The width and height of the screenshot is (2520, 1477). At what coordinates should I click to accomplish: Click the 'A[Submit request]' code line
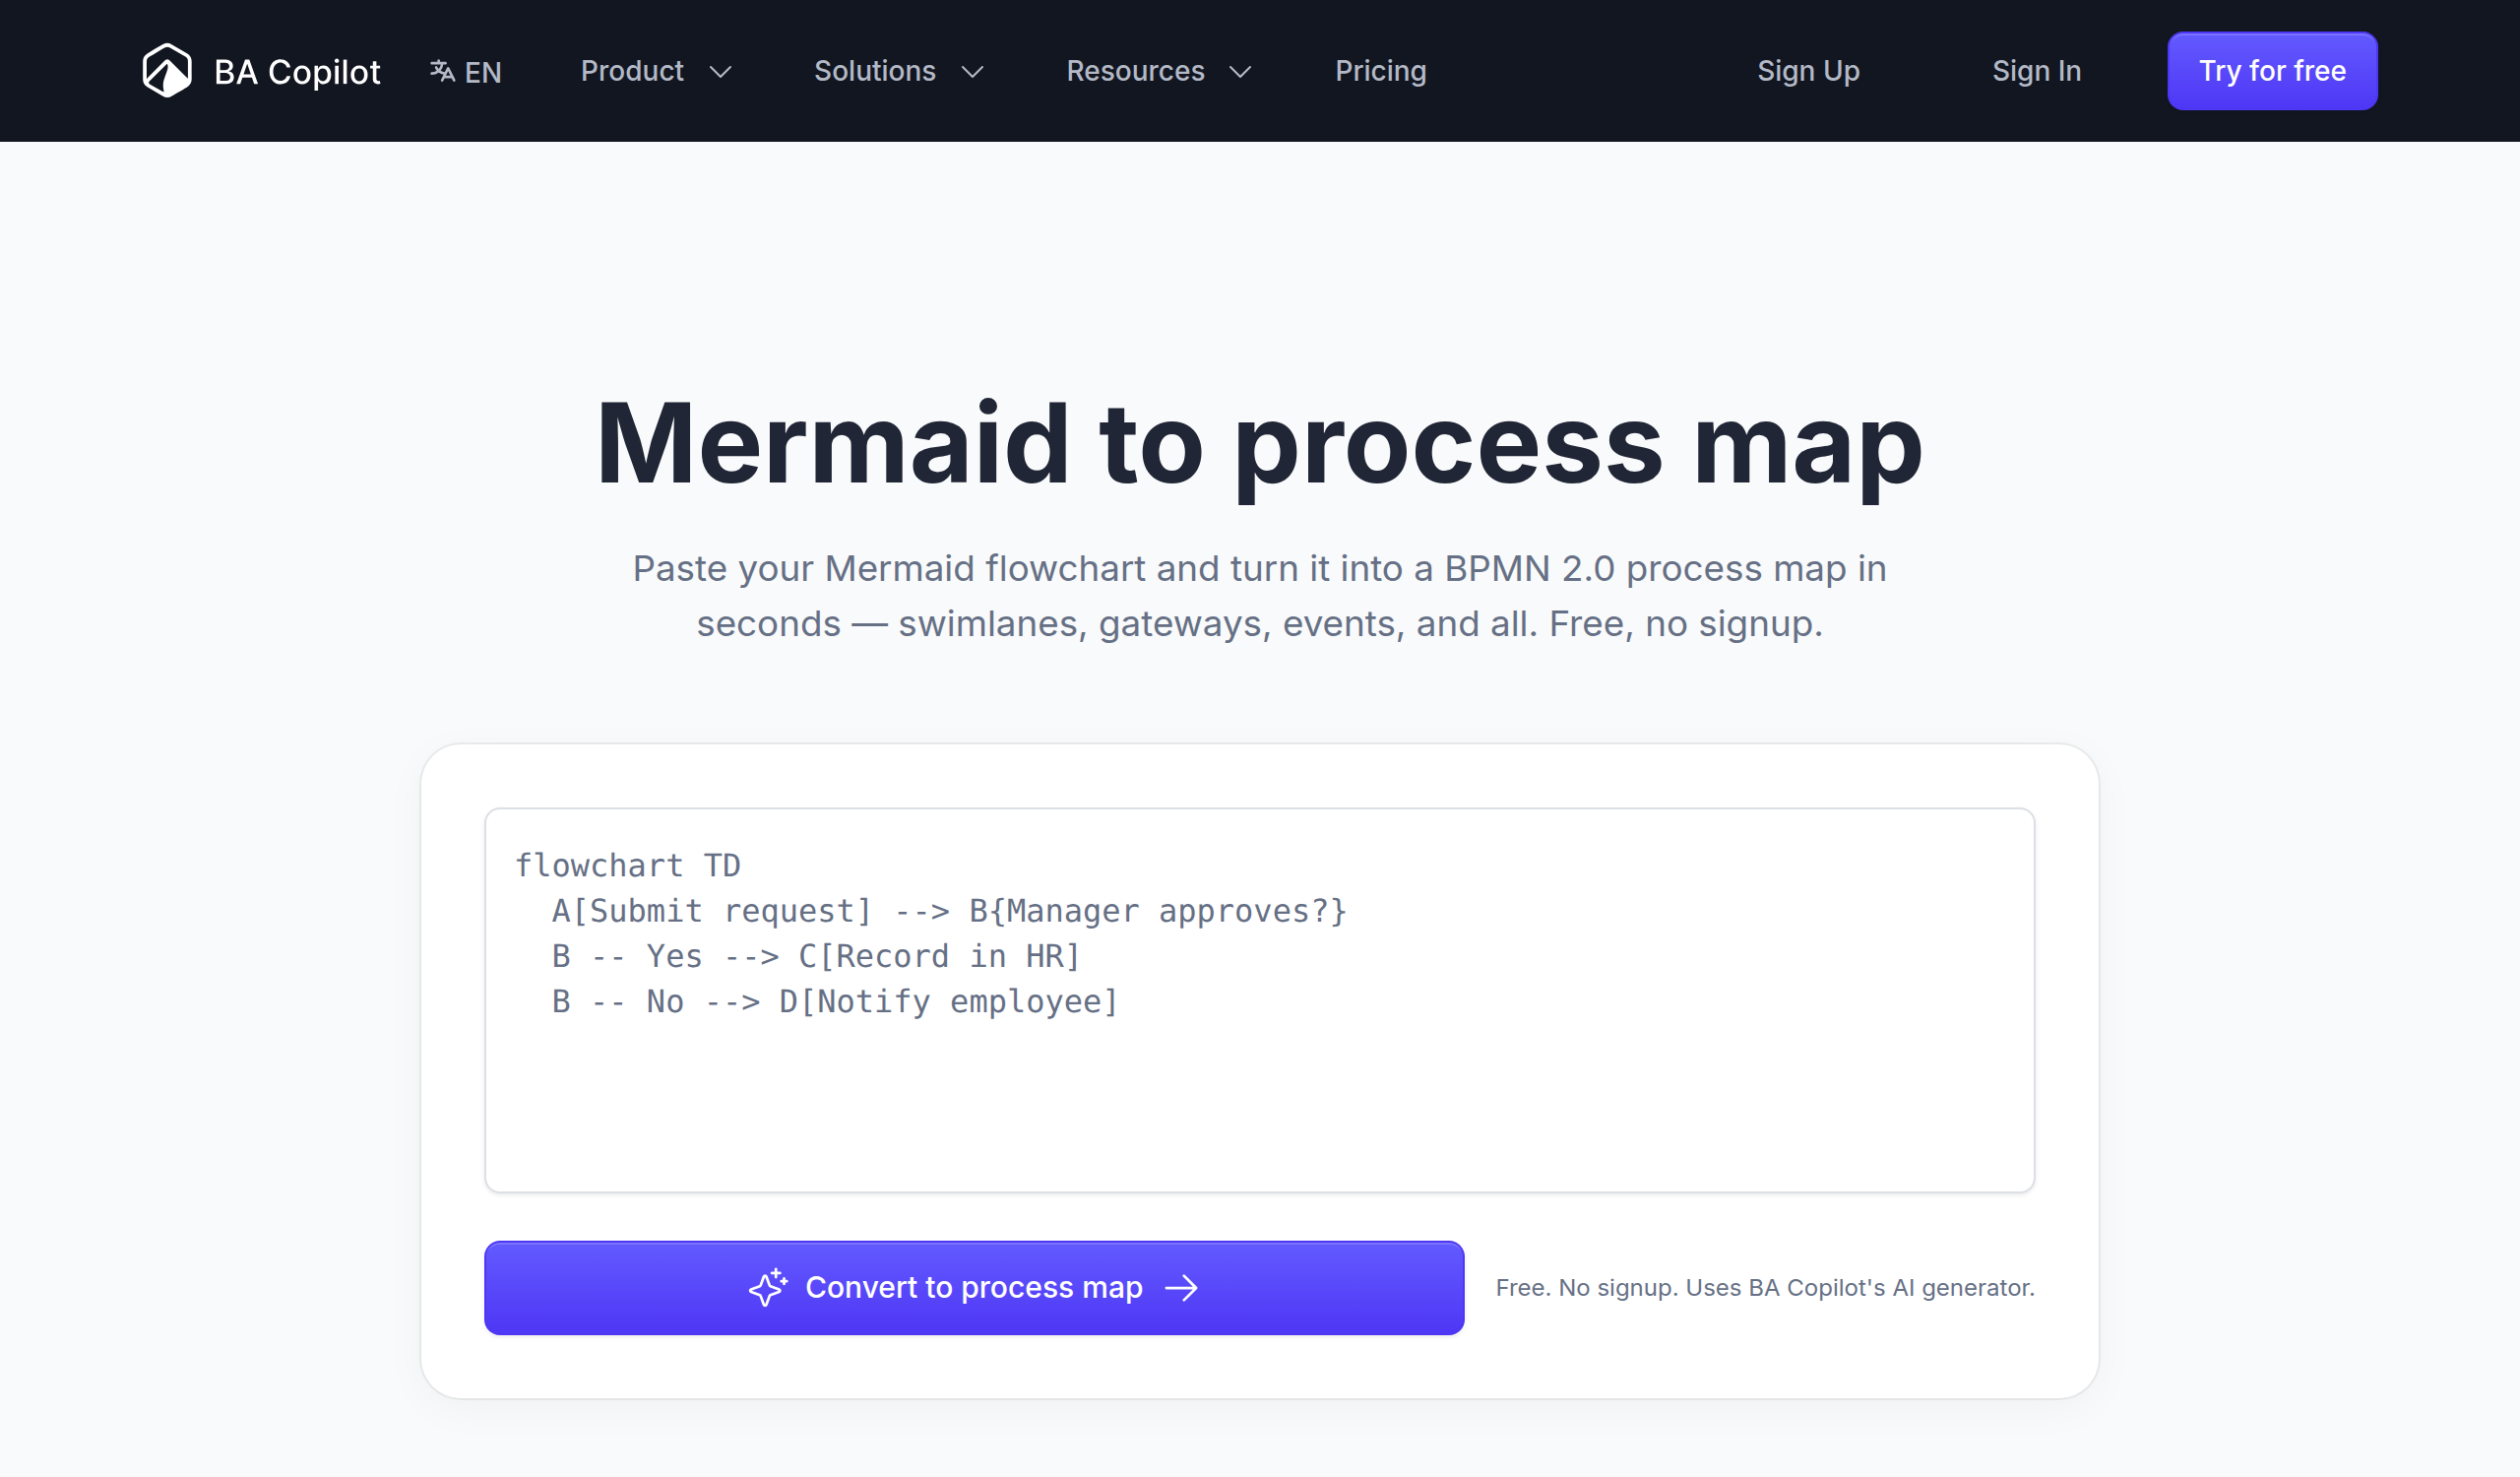tap(950, 911)
